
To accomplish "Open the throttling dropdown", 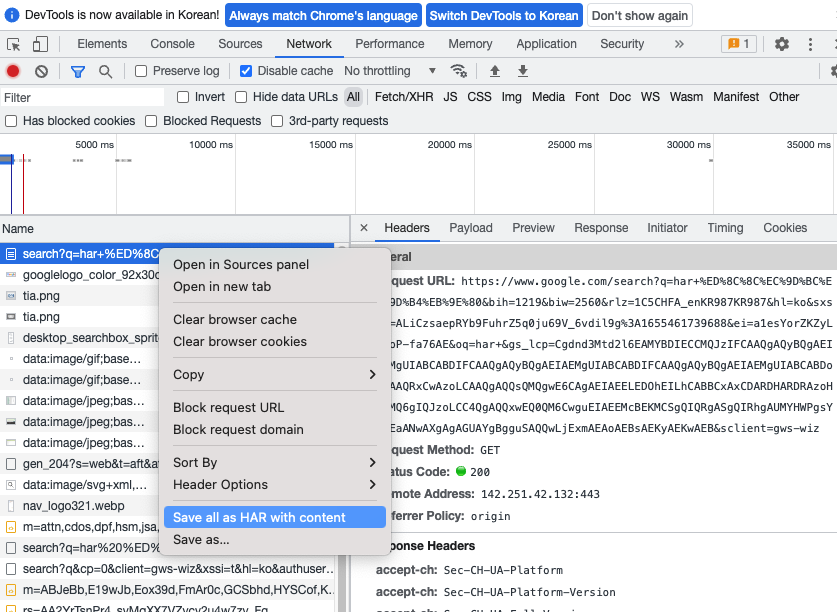I will [390, 70].
